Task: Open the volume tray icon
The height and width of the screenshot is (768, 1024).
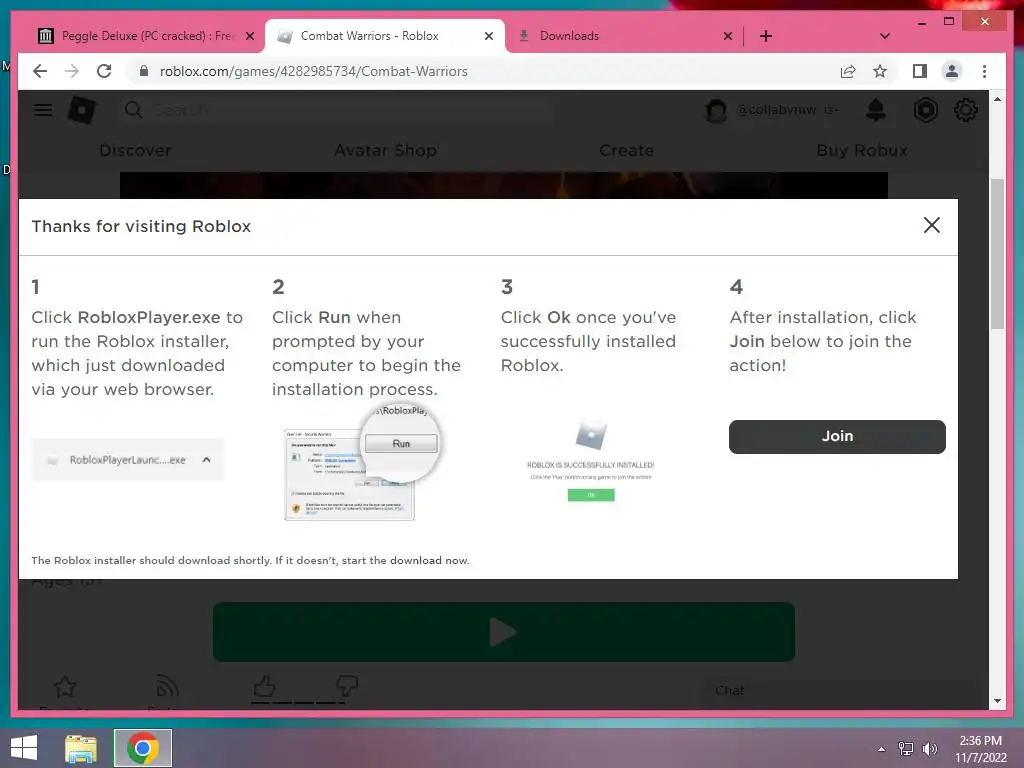Action: click(930, 749)
